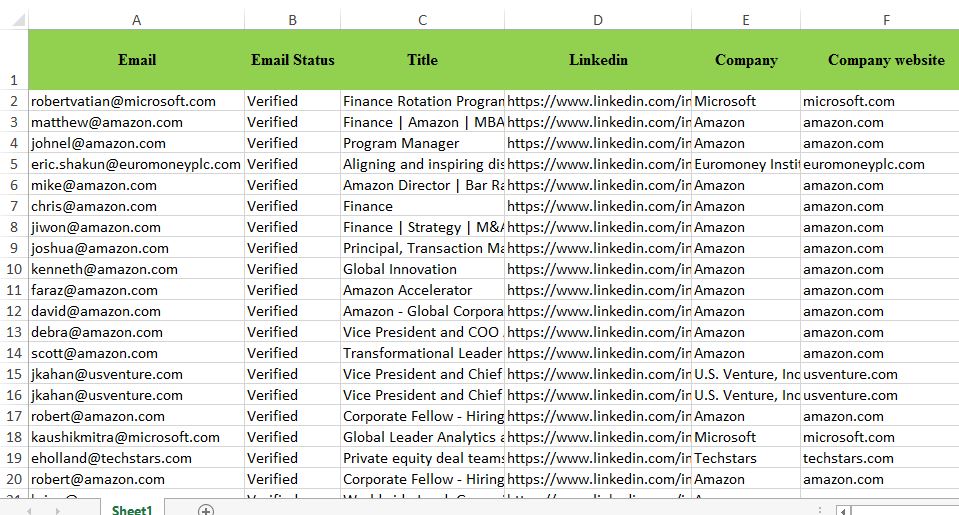959x515 pixels.
Task: Select column A header
Action: (136, 19)
